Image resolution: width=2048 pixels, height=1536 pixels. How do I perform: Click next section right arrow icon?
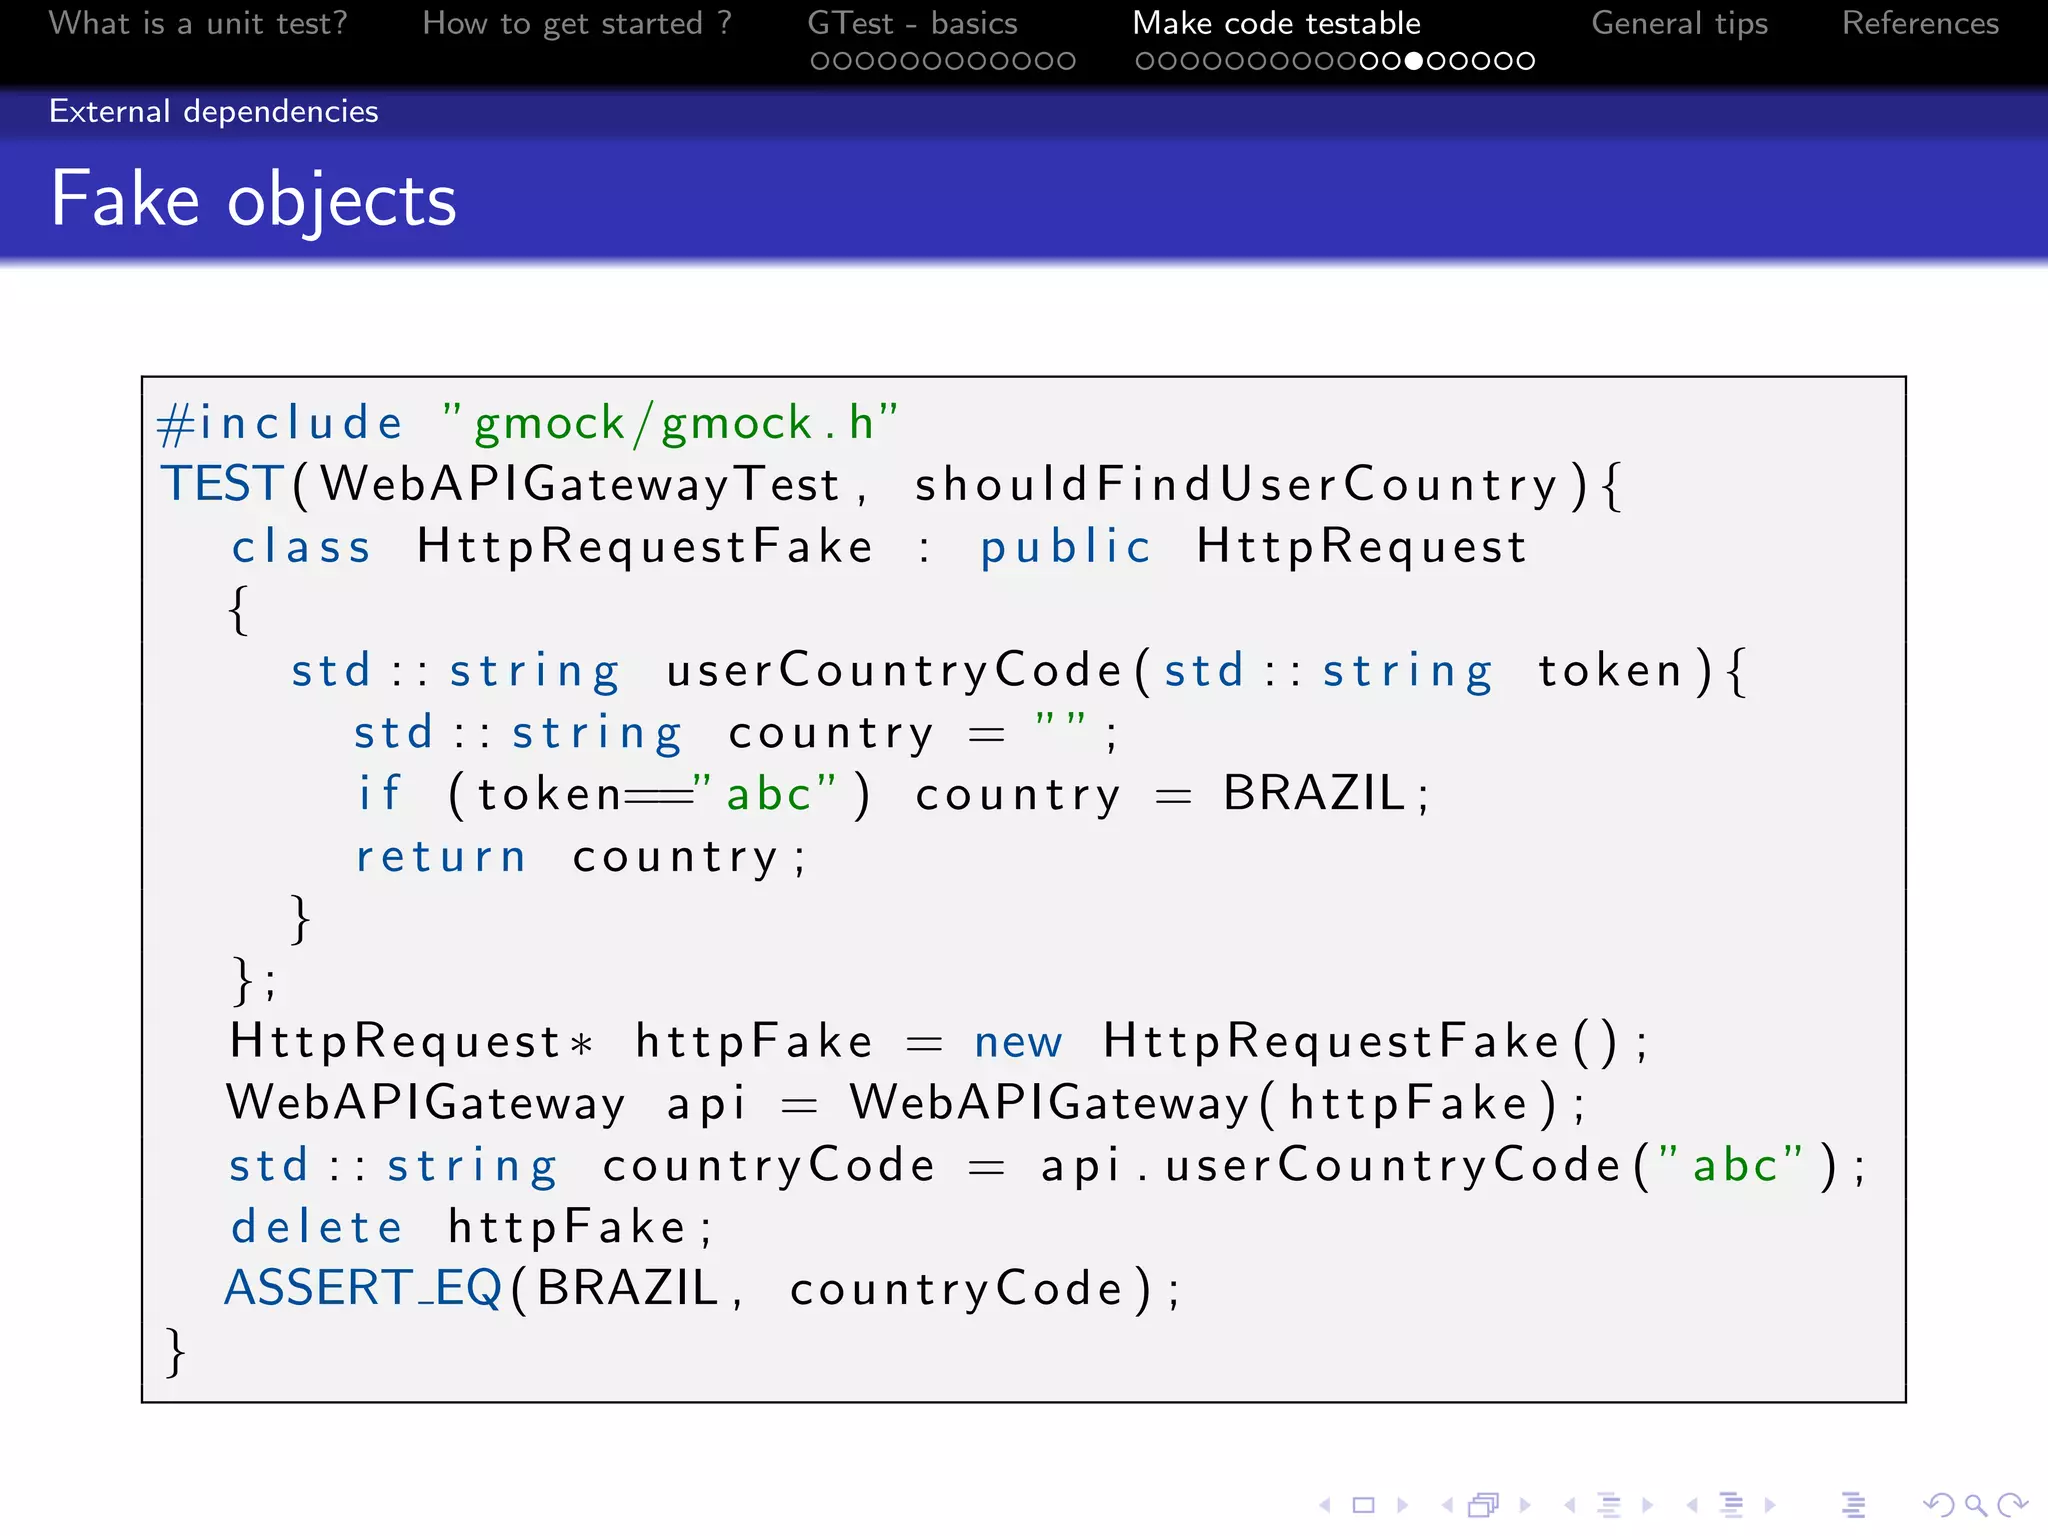(x=1770, y=1505)
